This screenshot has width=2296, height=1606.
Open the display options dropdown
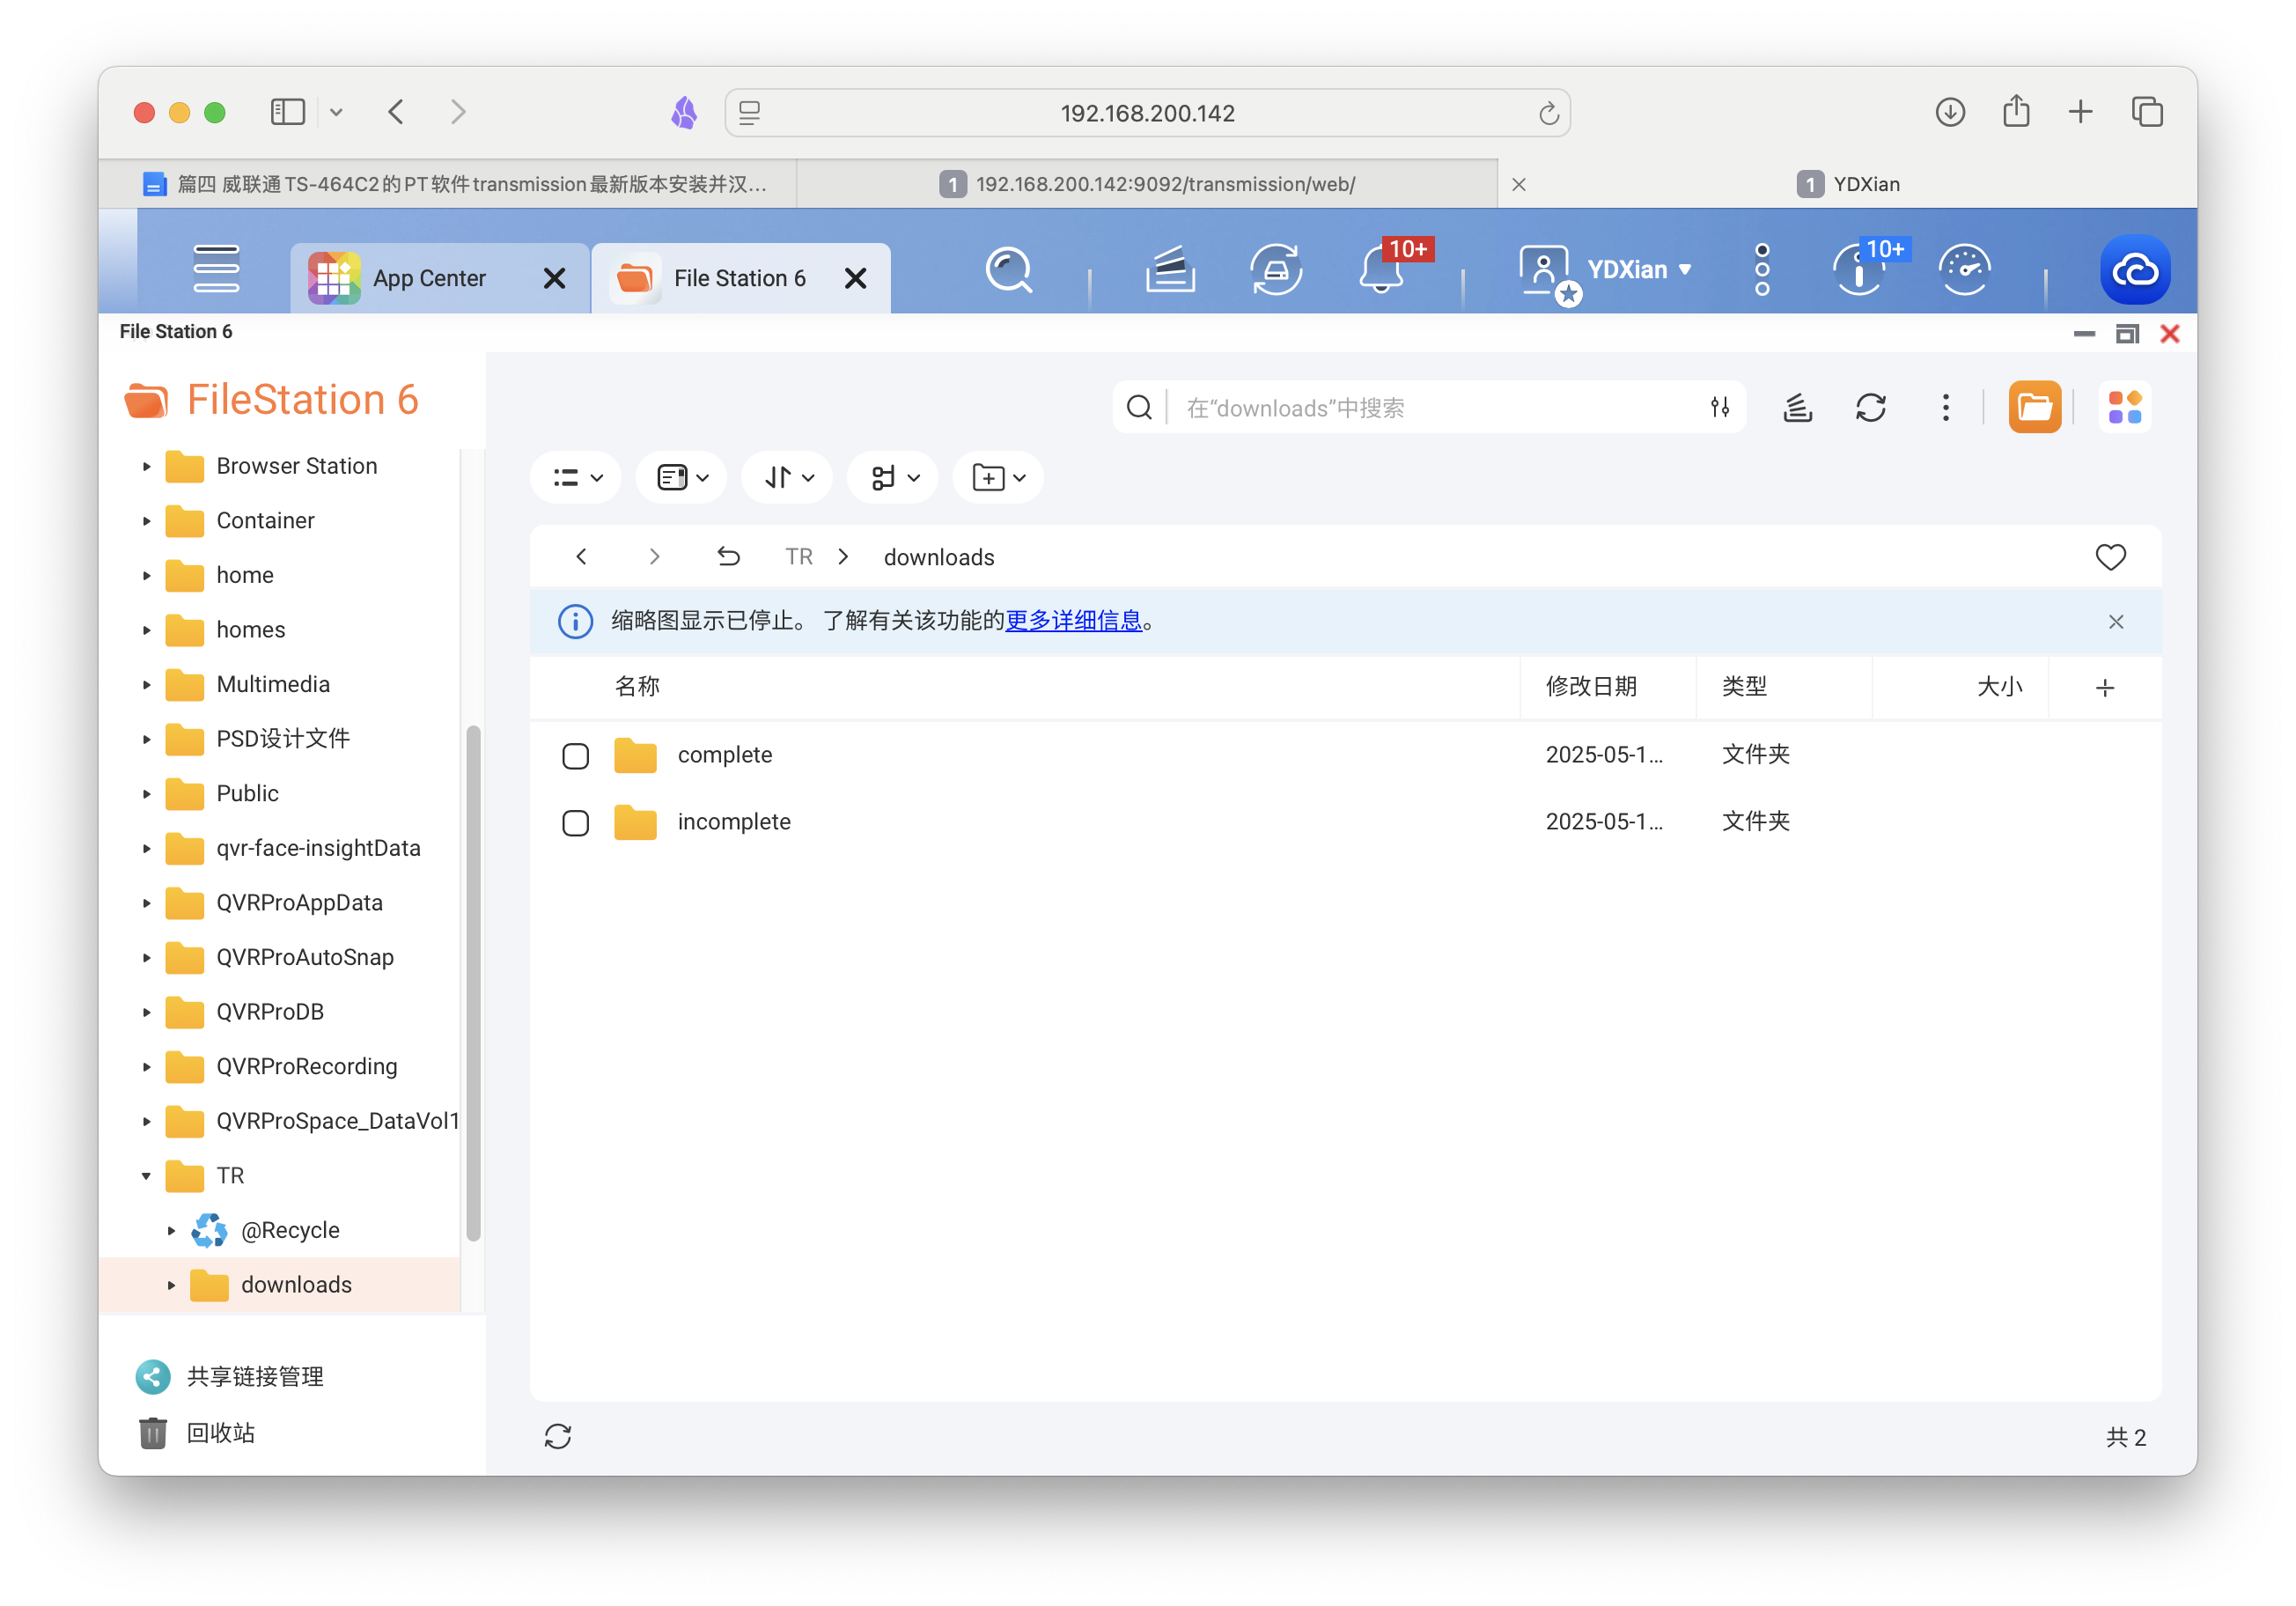click(x=683, y=478)
